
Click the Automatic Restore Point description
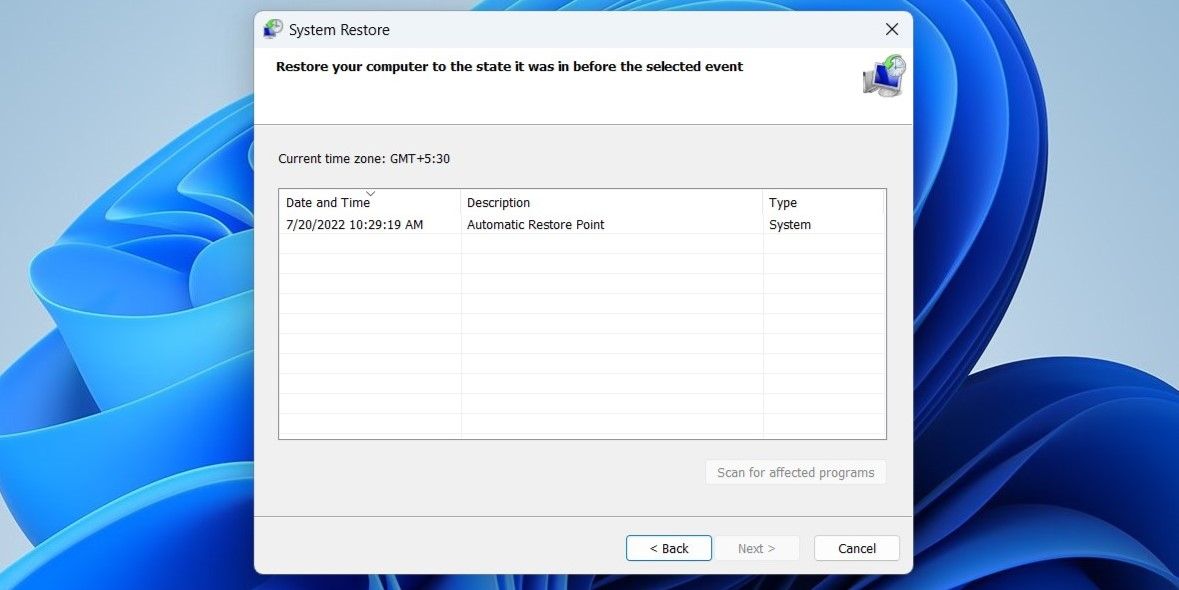coord(535,225)
